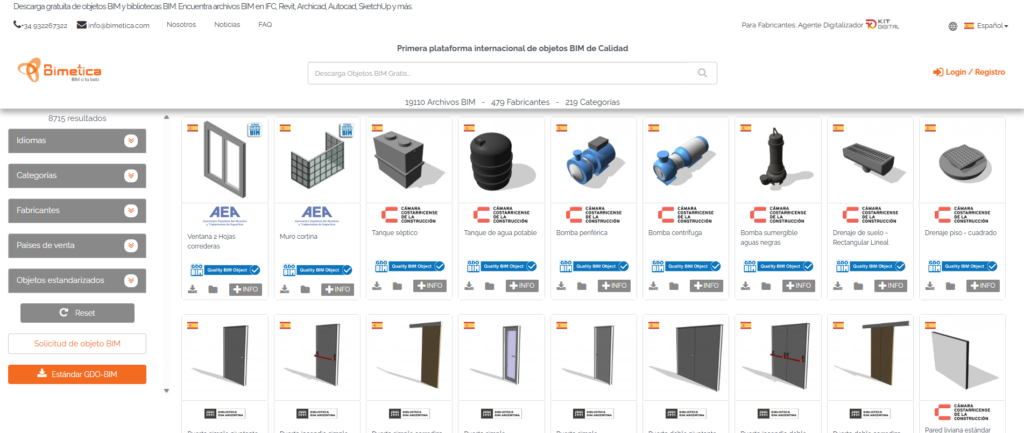Viewport: 1024px width, 433px height.
Task: Open folder icon under Muro cortina
Action: point(305,289)
